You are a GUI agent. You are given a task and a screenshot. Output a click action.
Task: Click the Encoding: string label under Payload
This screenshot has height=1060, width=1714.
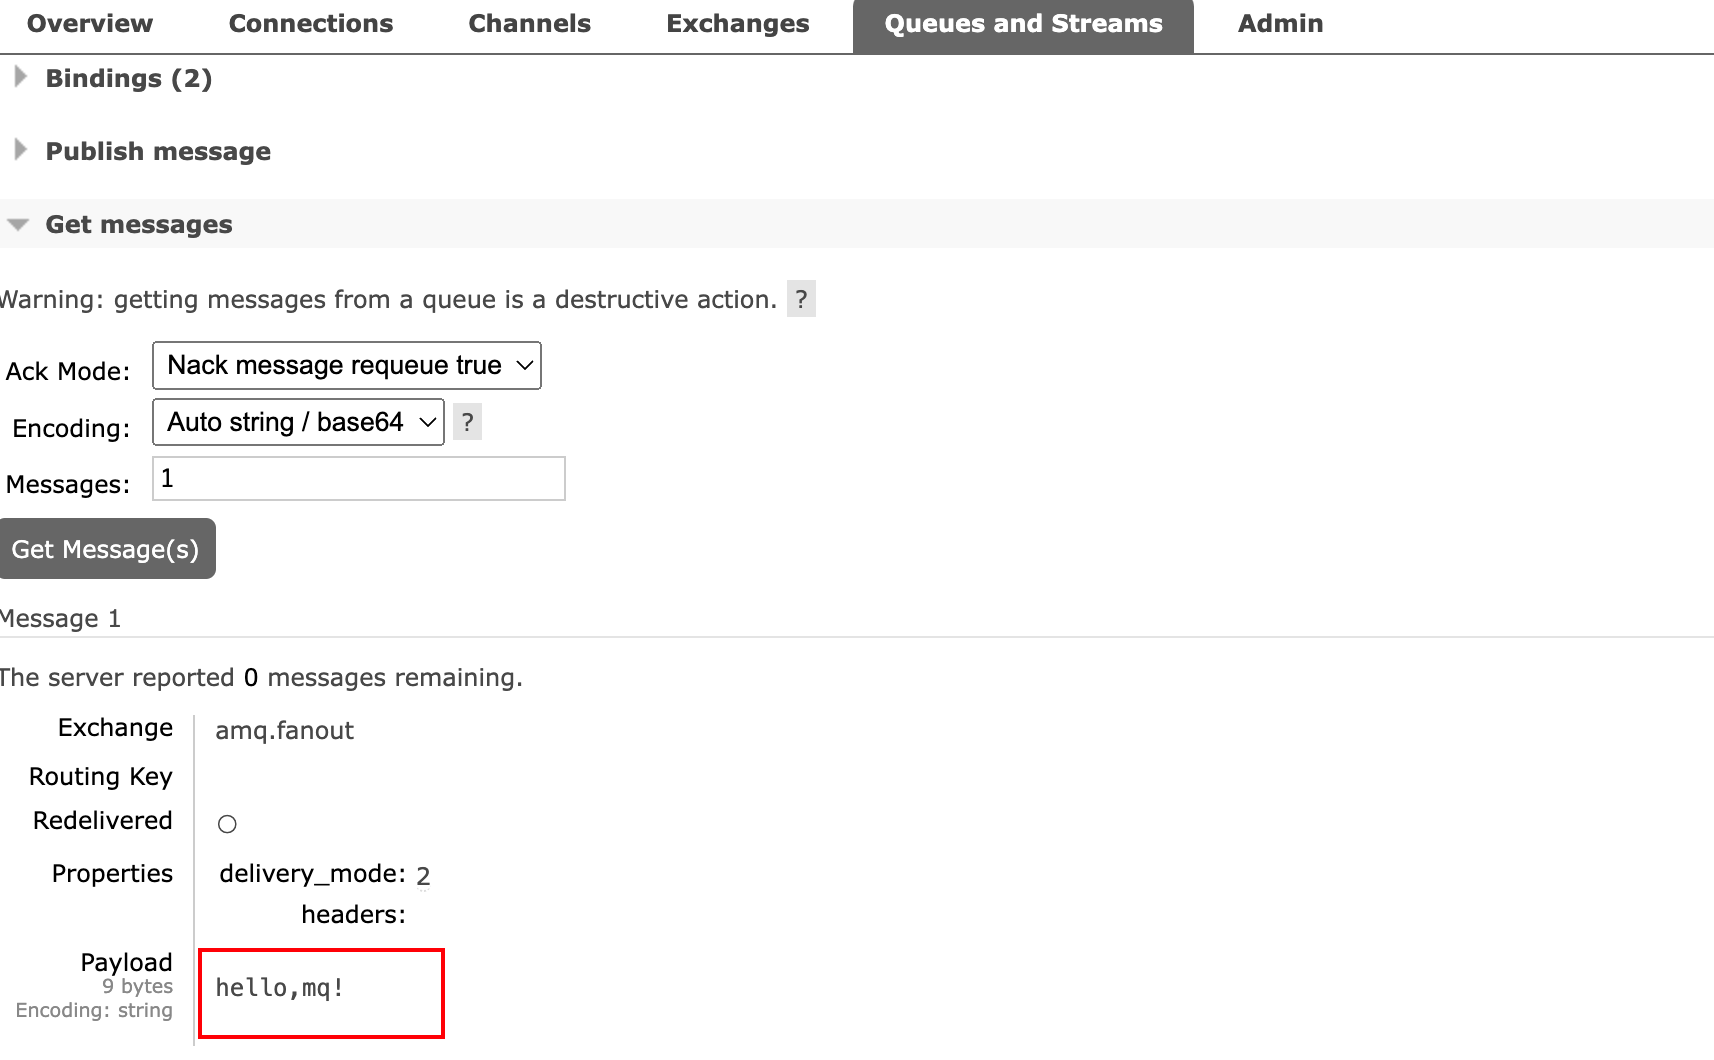pyautogui.click(x=94, y=1010)
